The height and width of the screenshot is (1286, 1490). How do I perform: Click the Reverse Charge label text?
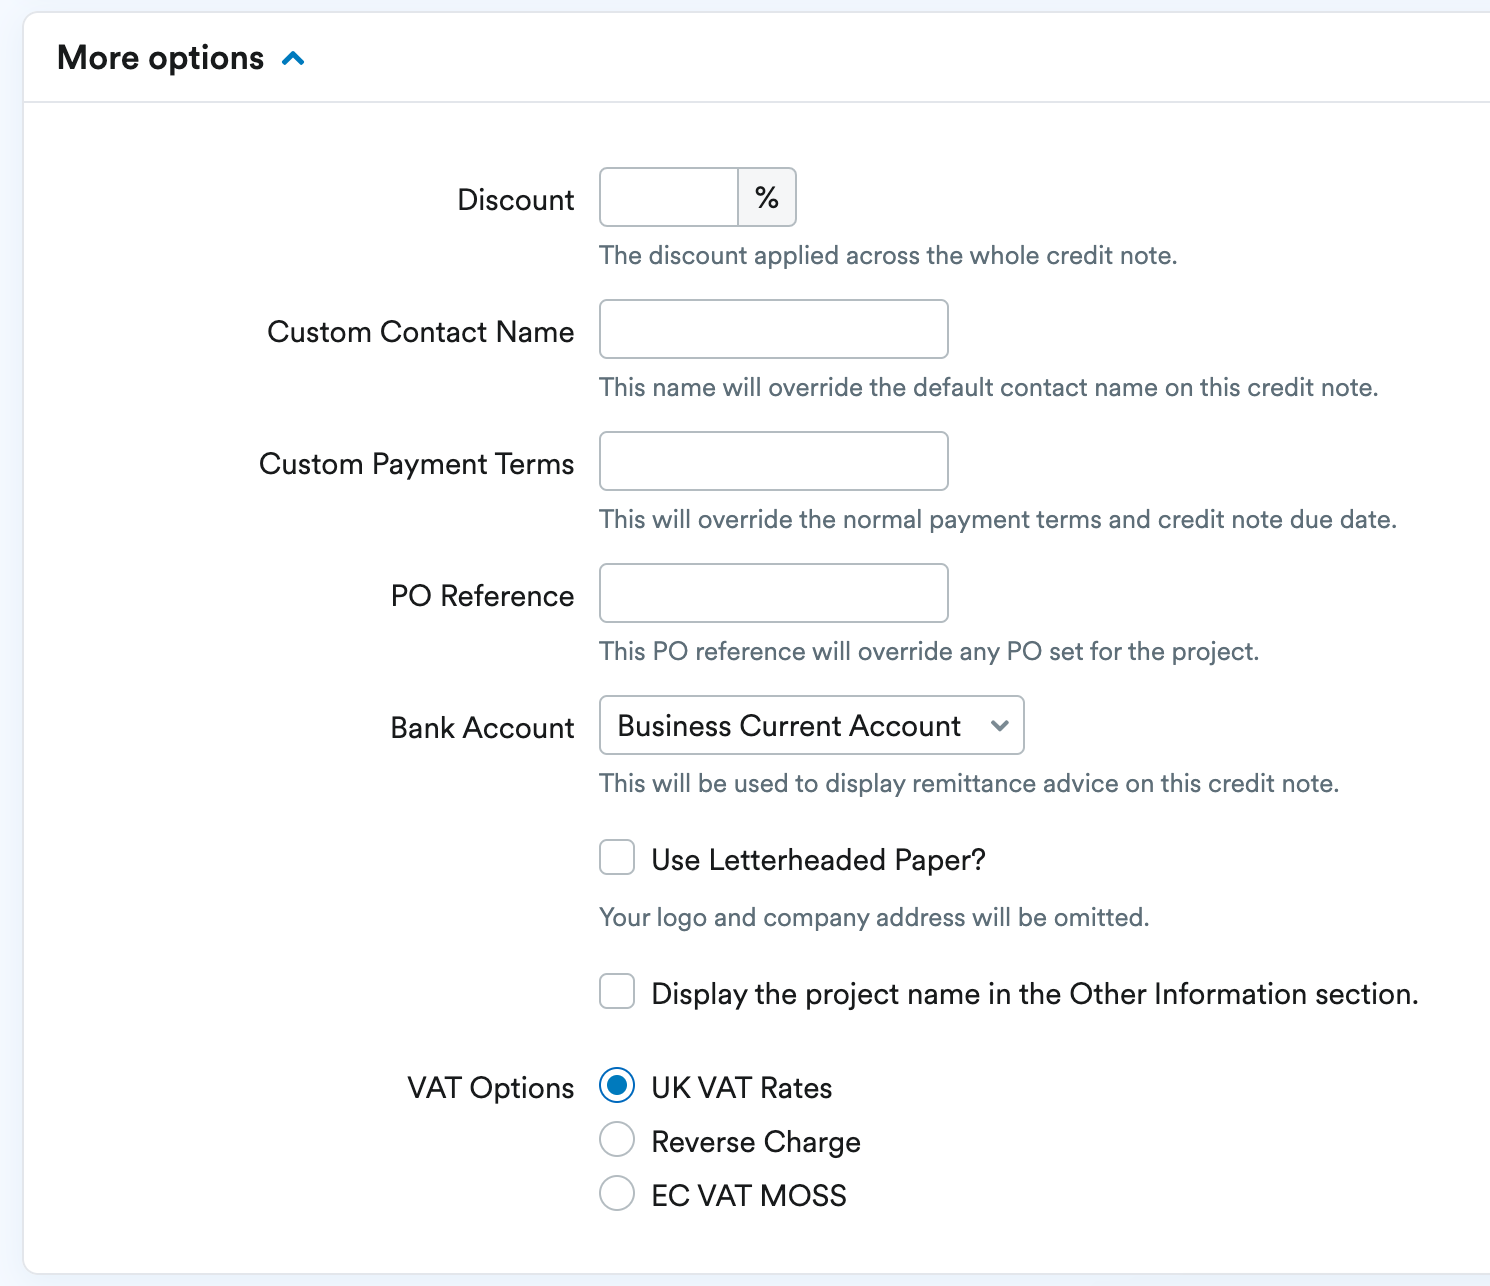756,1142
